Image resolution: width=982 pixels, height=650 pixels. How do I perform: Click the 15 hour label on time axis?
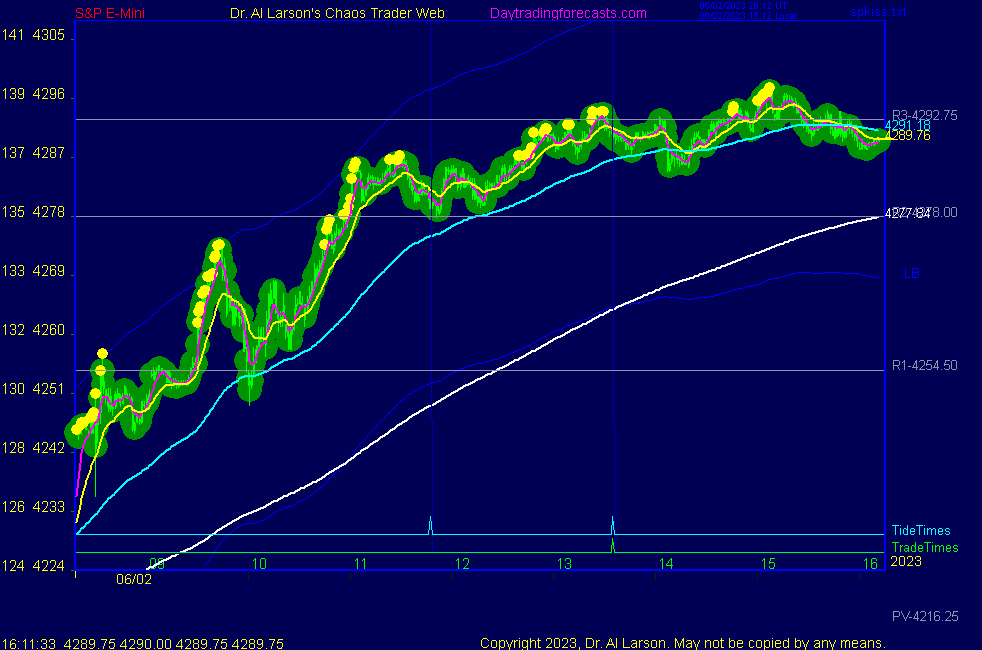[x=768, y=564]
